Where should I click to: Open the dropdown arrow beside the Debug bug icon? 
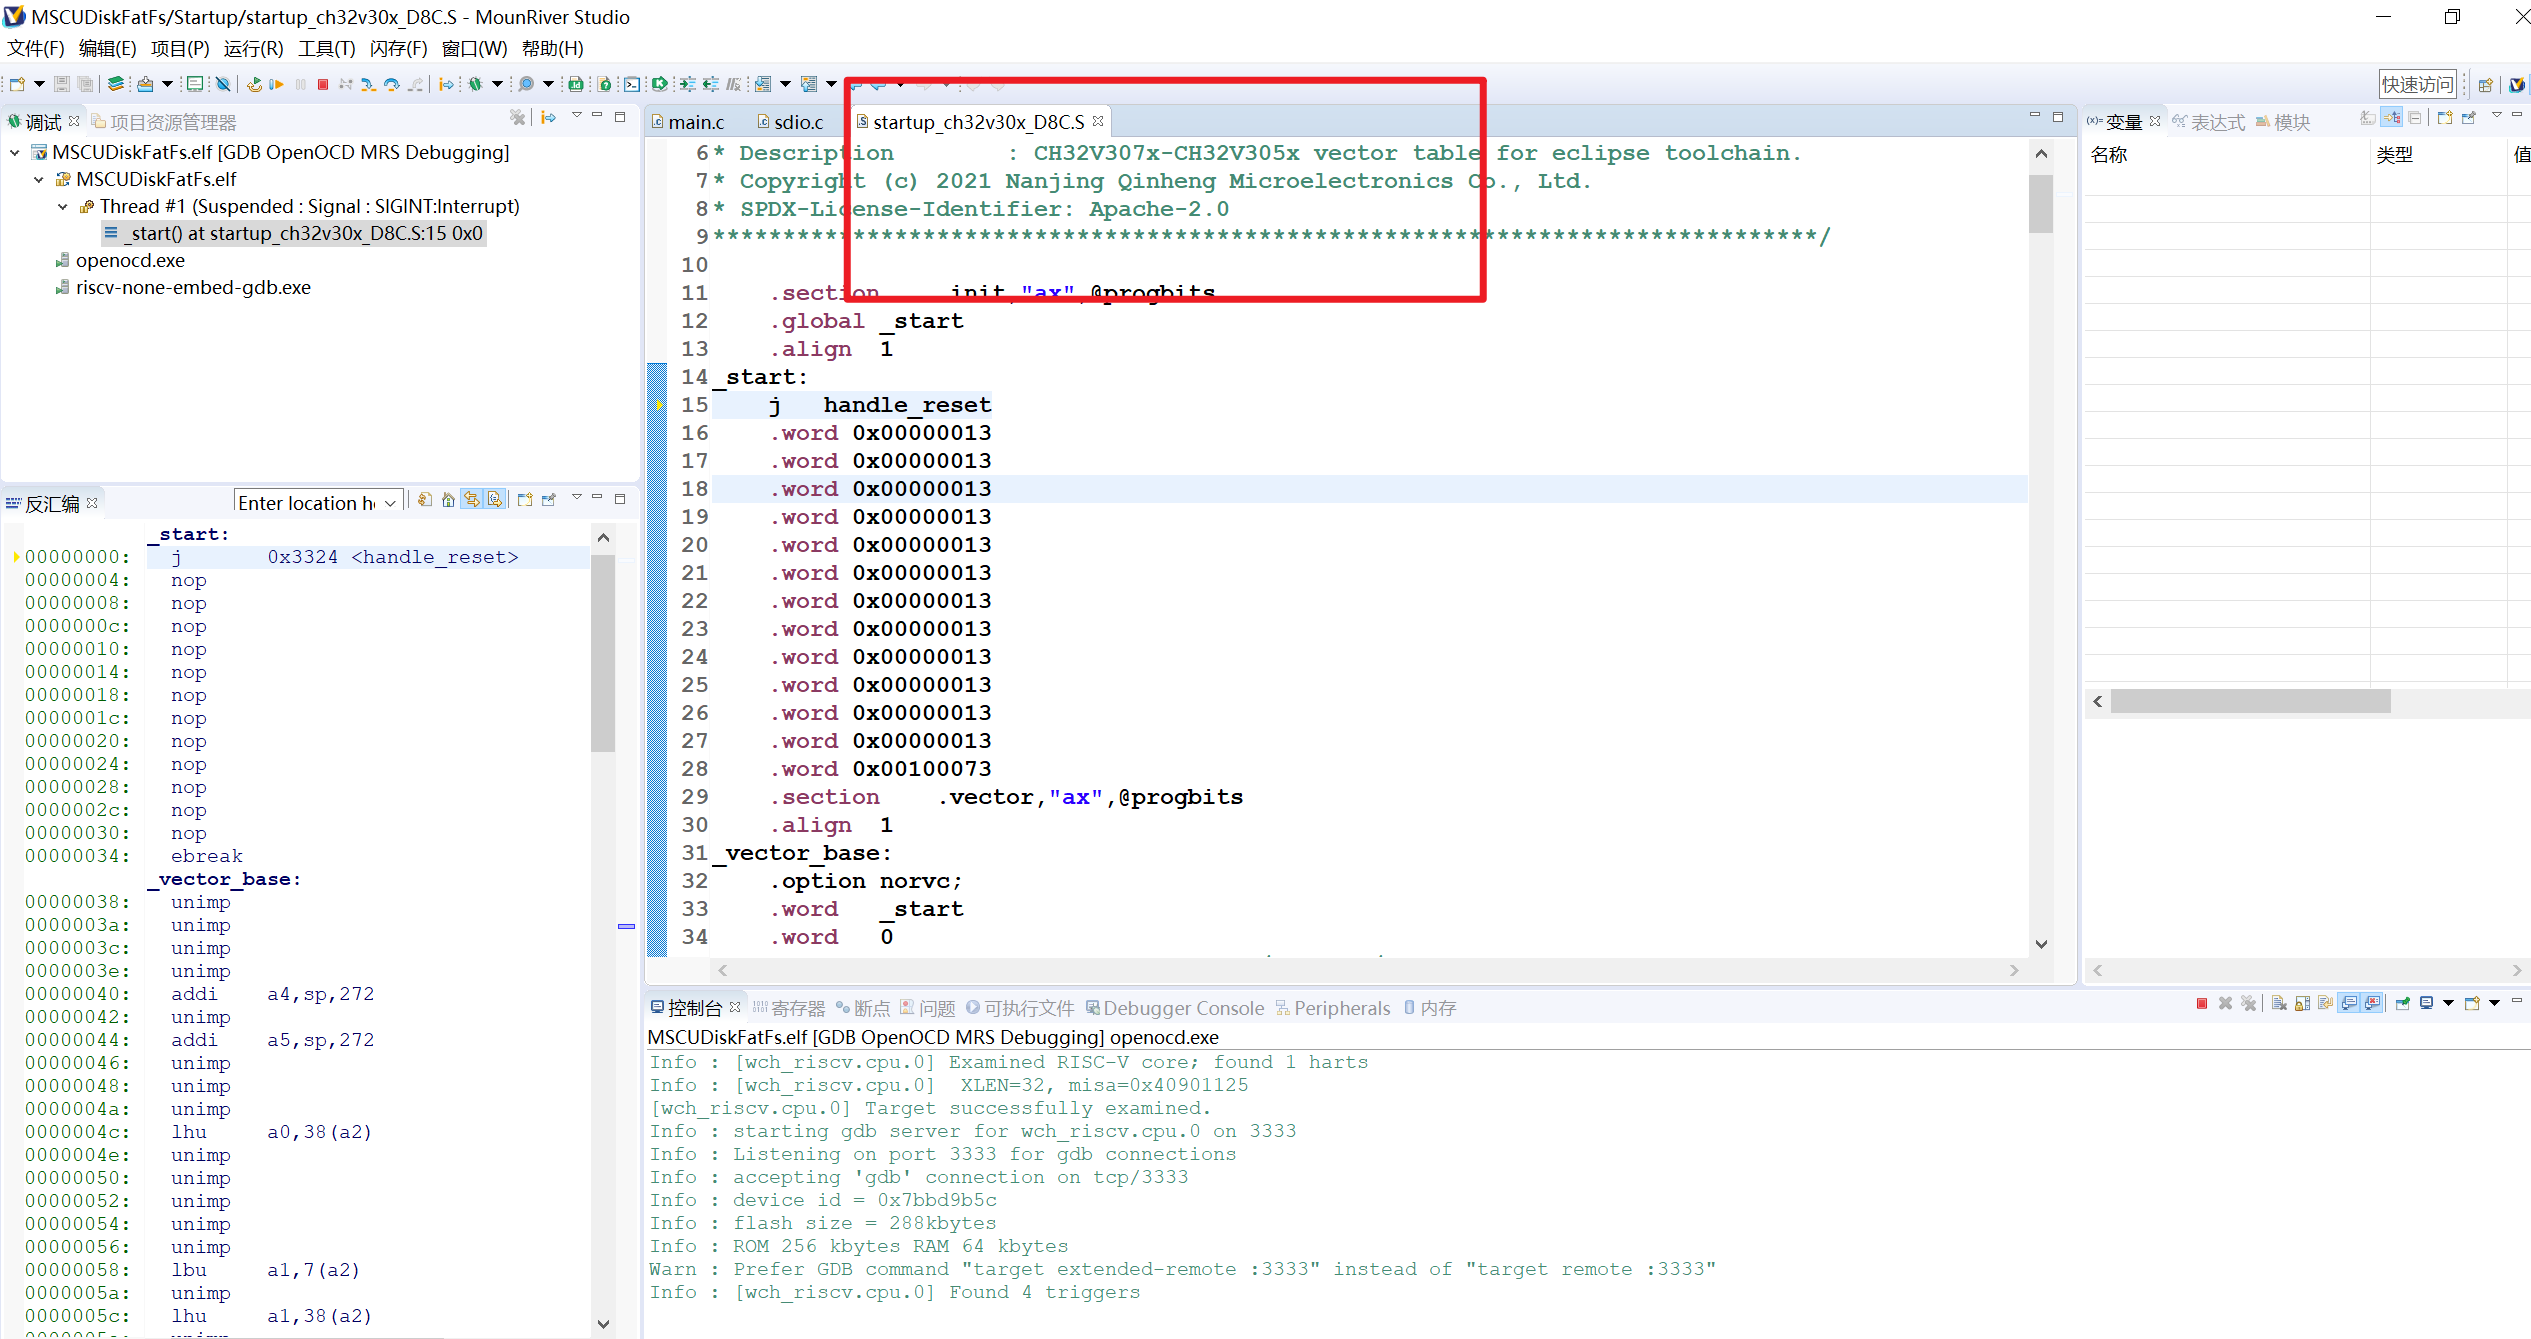click(x=497, y=84)
